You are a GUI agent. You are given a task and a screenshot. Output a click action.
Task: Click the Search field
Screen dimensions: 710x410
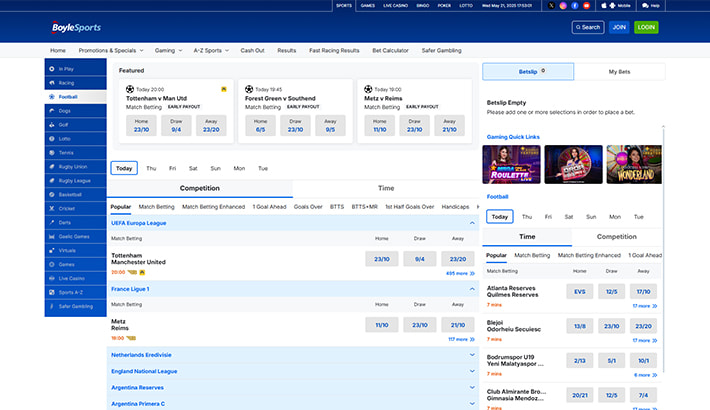pyautogui.click(x=588, y=27)
